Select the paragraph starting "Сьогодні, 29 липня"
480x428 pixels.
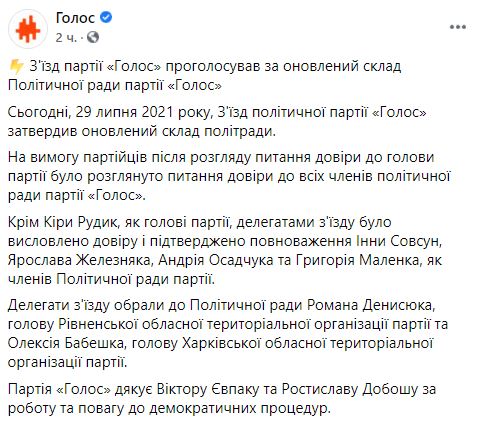point(217,122)
